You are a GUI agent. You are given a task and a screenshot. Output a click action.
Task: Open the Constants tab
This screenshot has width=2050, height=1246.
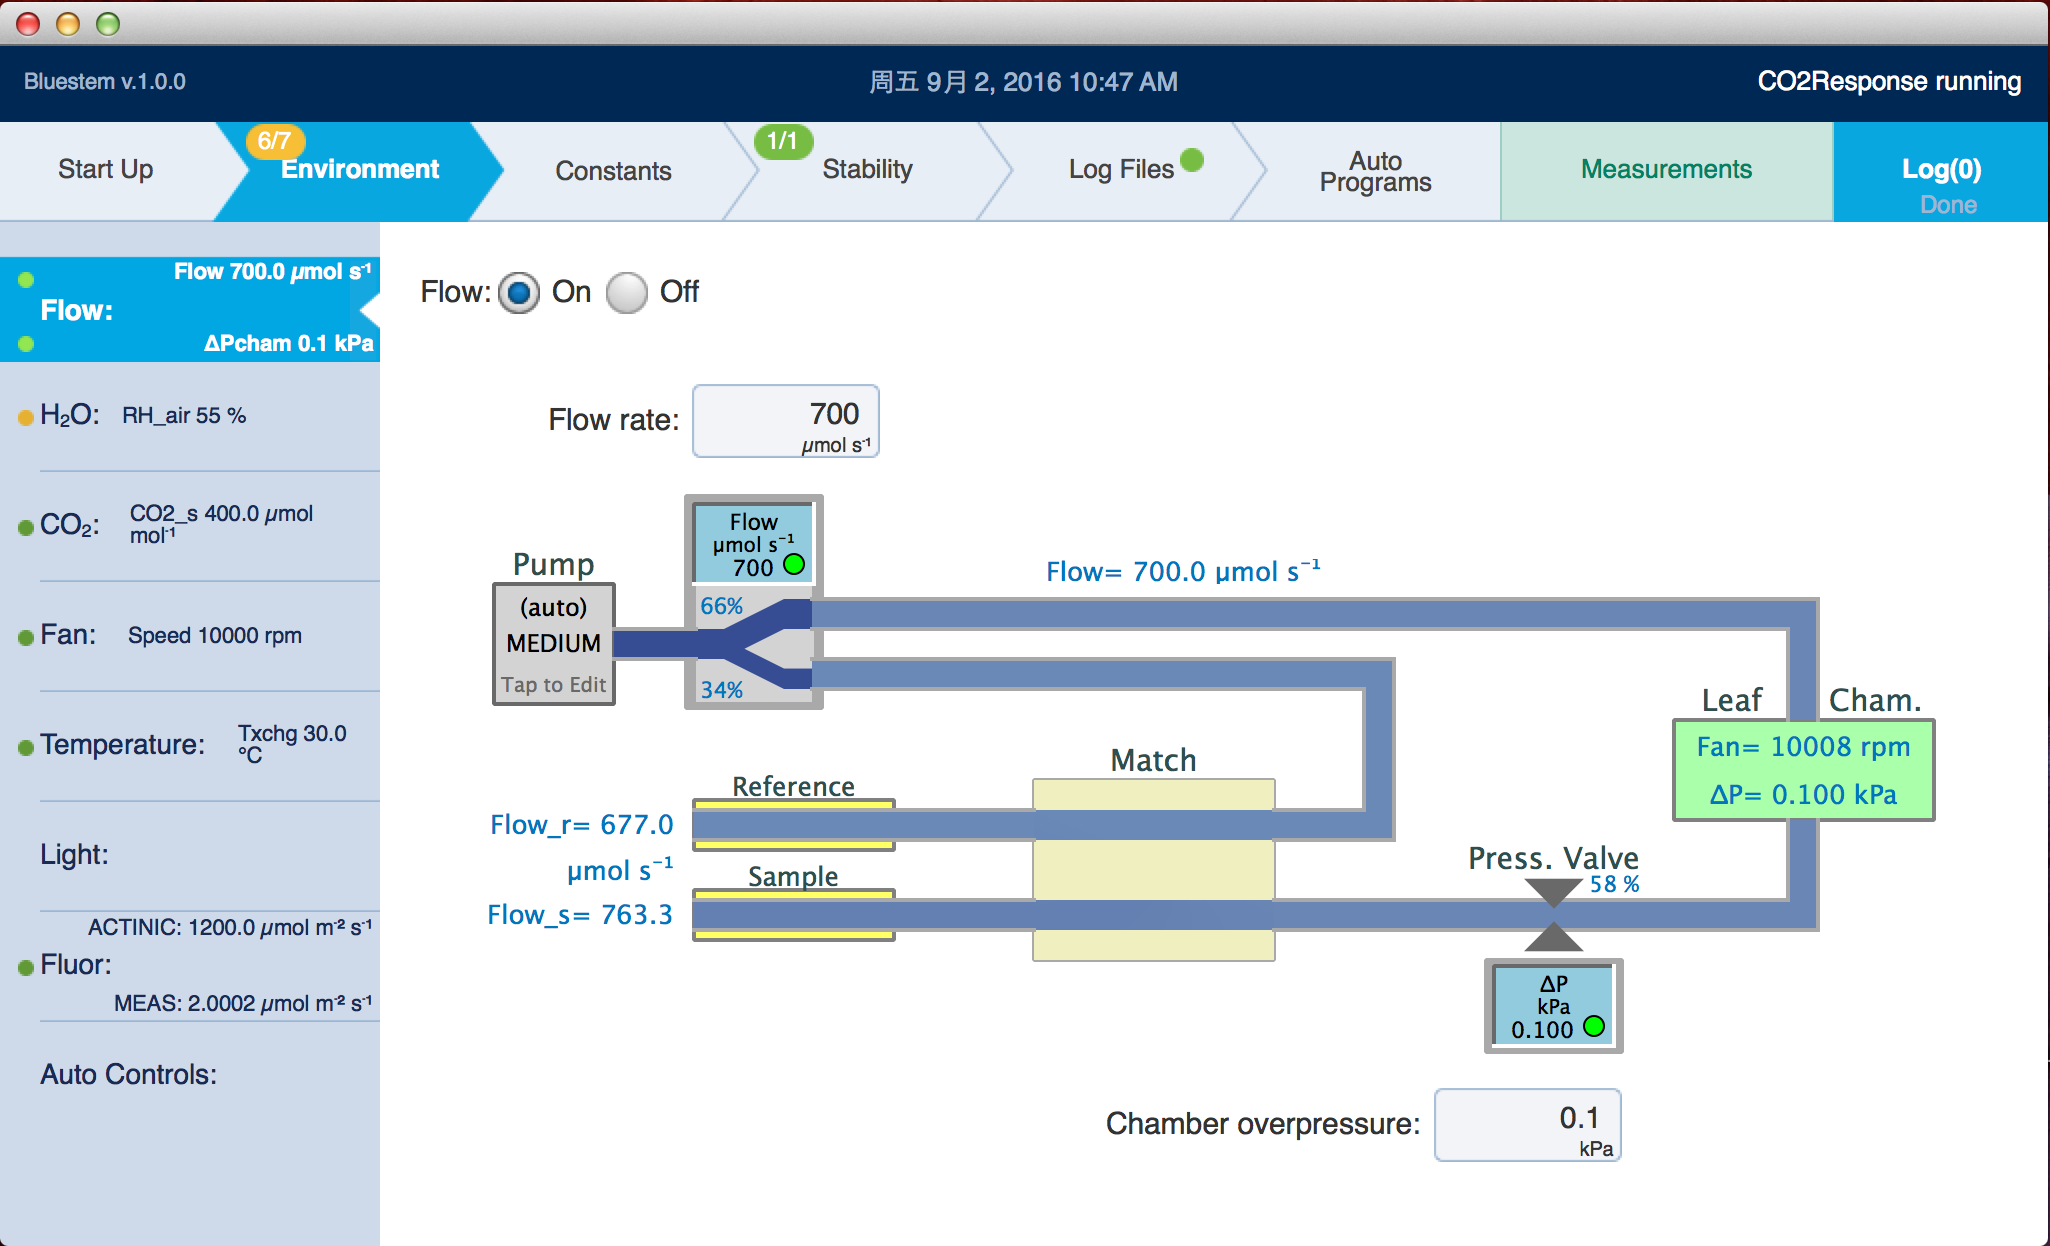click(x=615, y=165)
